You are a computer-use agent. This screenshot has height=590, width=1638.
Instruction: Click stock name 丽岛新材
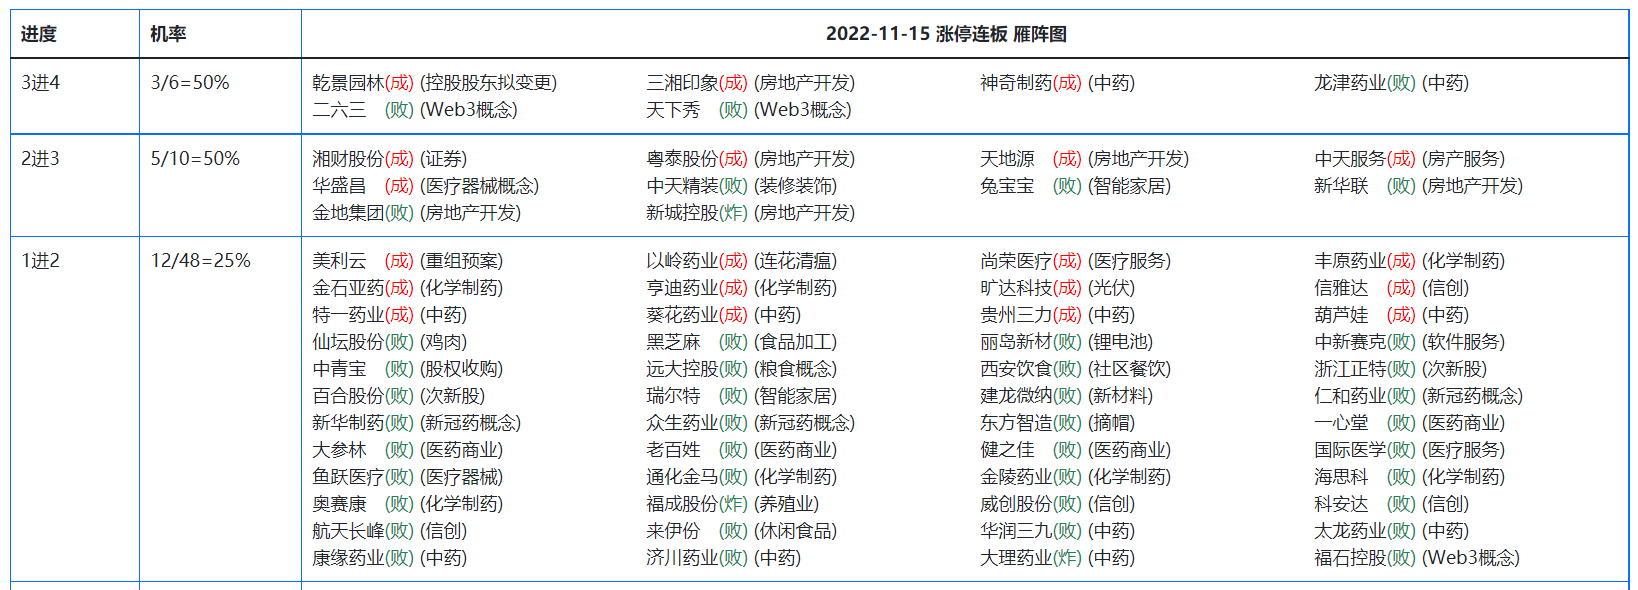click(1016, 342)
